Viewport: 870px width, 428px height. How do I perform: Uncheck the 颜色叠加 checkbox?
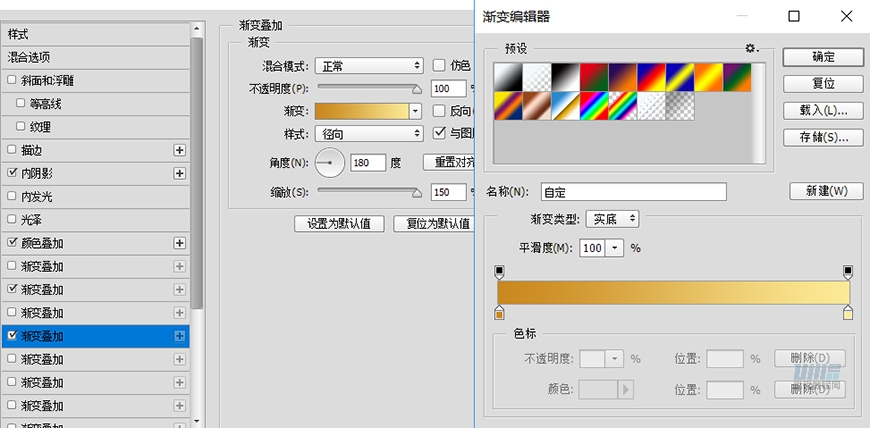pyautogui.click(x=12, y=243)
